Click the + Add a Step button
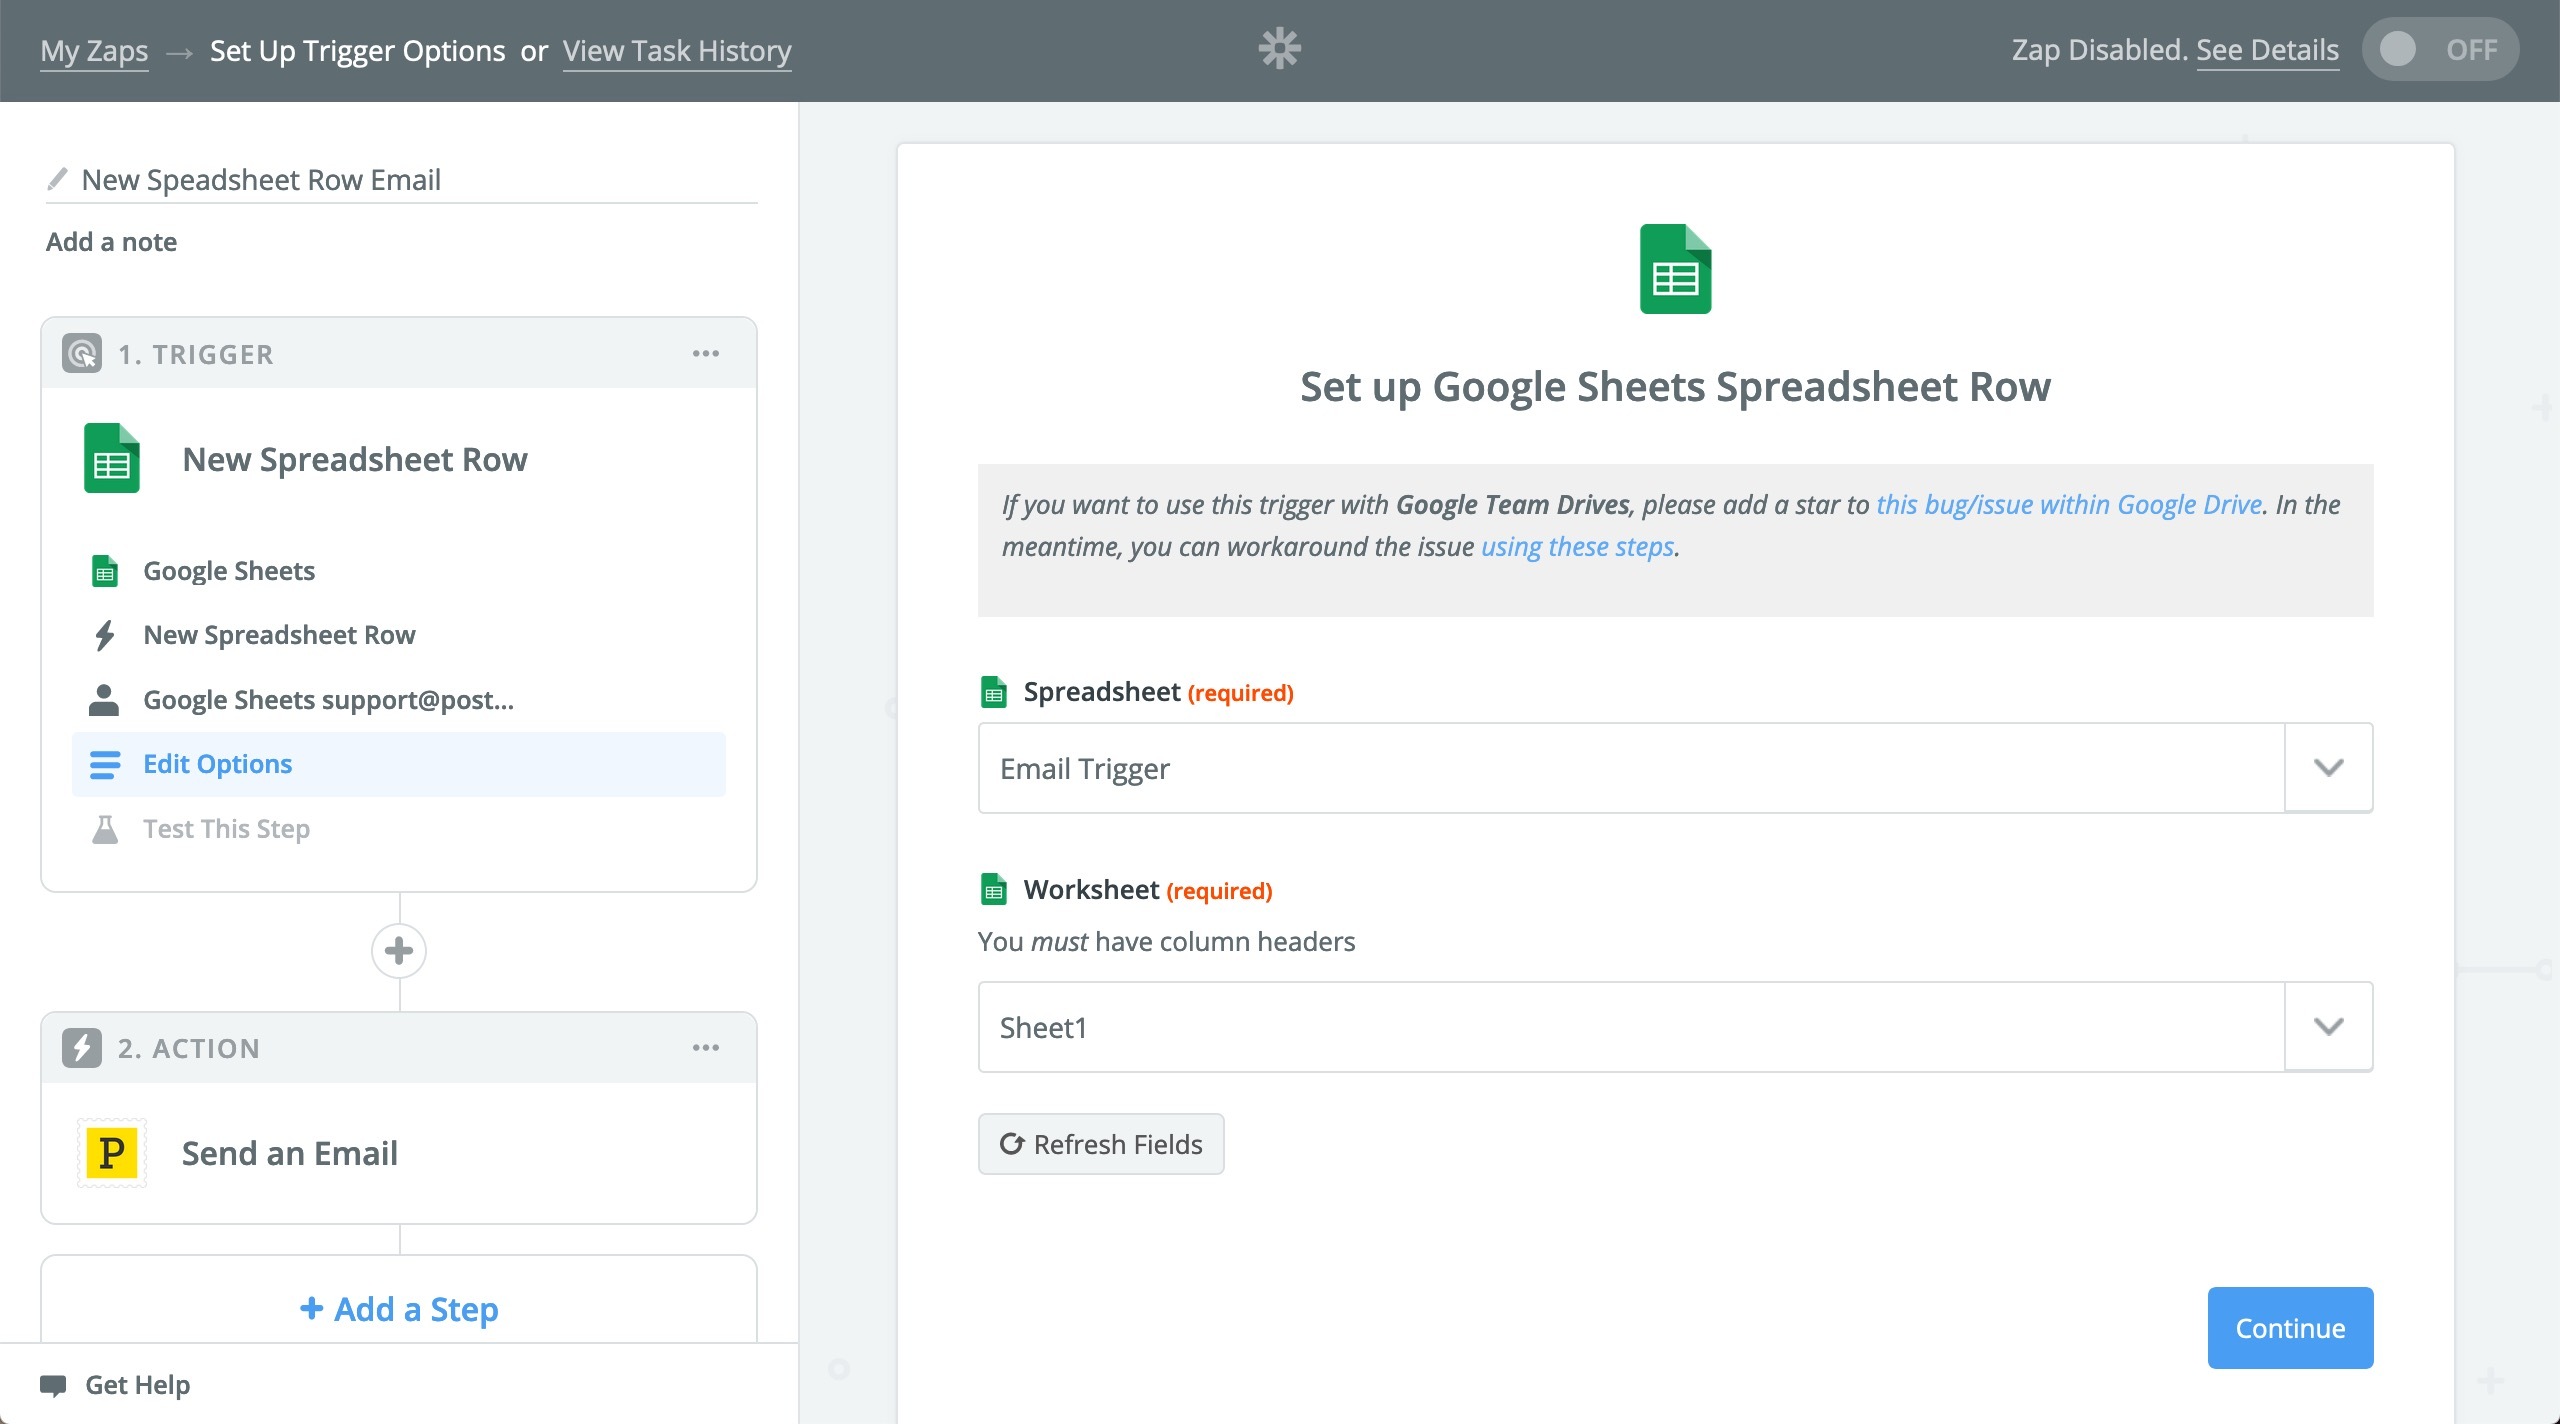 click(399, 1309)
